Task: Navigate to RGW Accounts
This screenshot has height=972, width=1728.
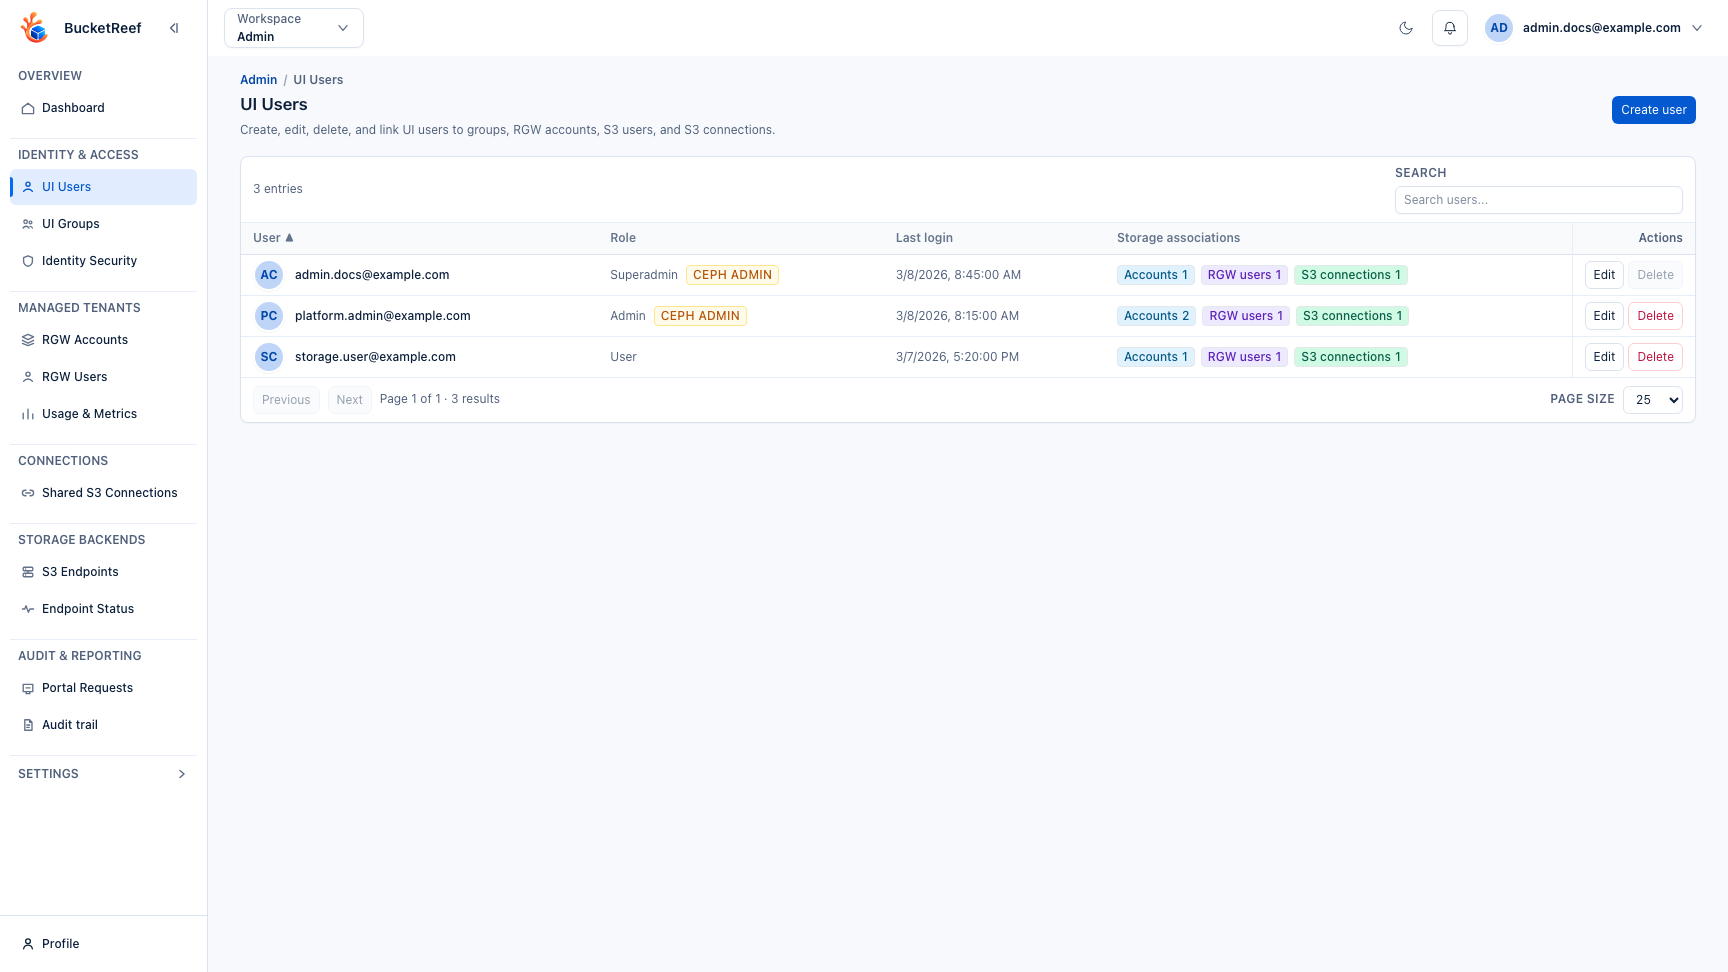Action: point(103,340)
